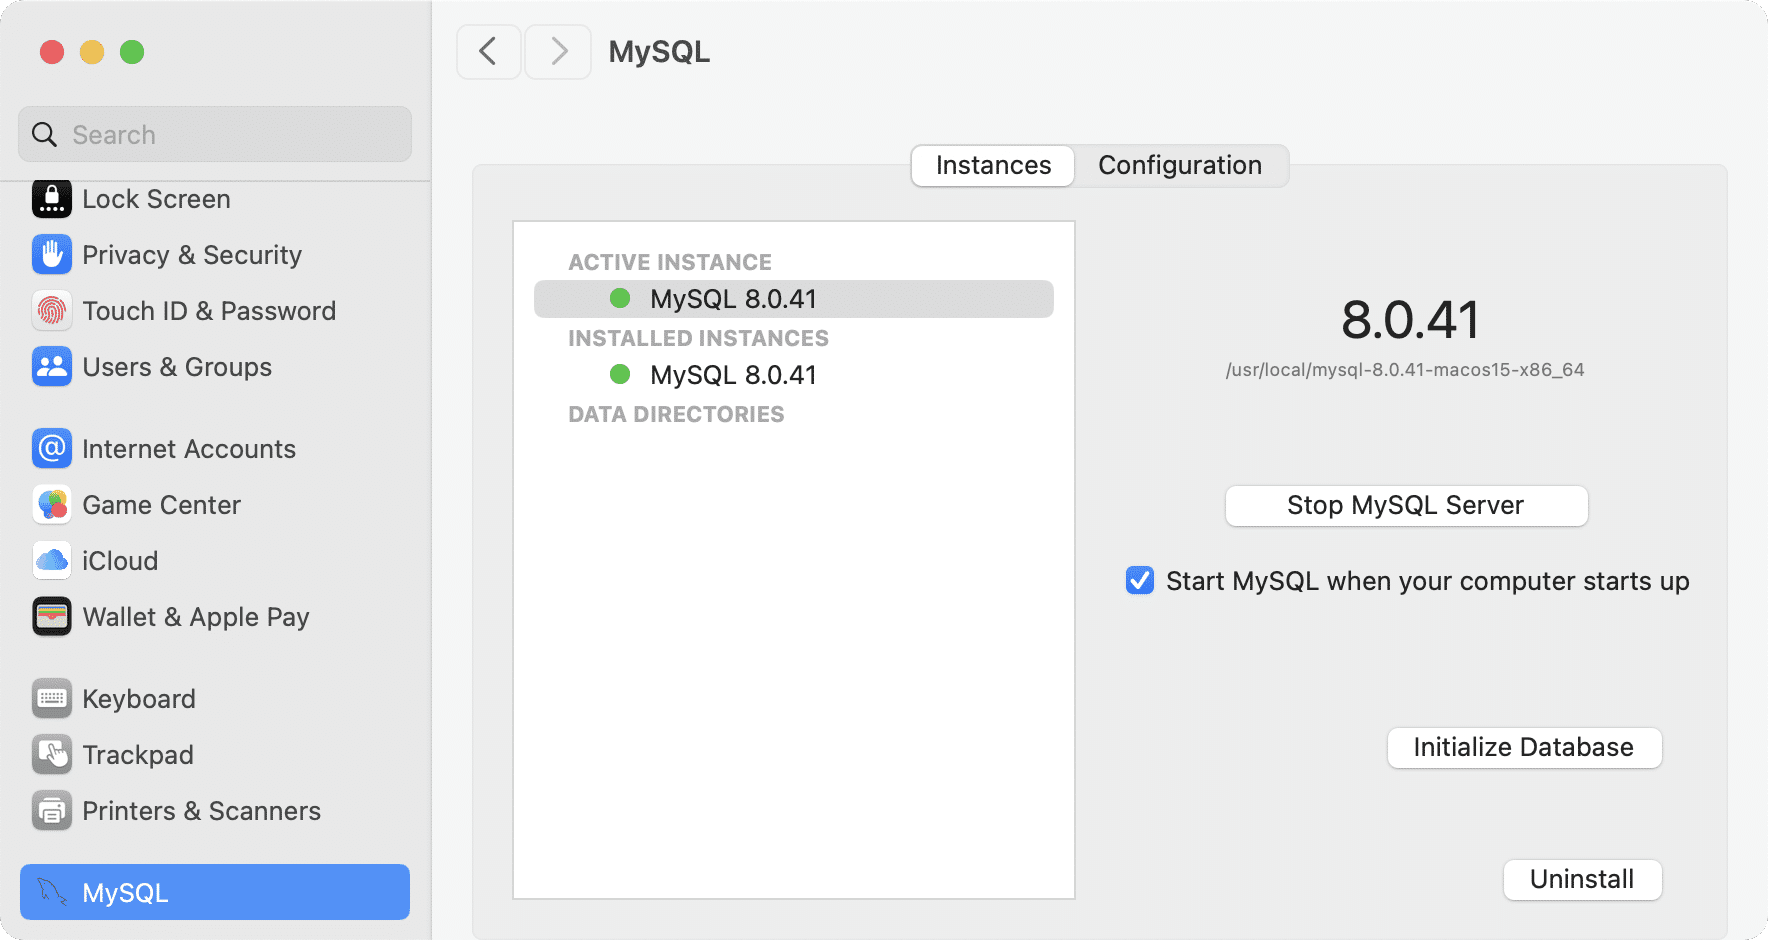This screenshot has height=940, width=1768.
Task: Click the Initialize Database button
Action: tap(1522, 747)
